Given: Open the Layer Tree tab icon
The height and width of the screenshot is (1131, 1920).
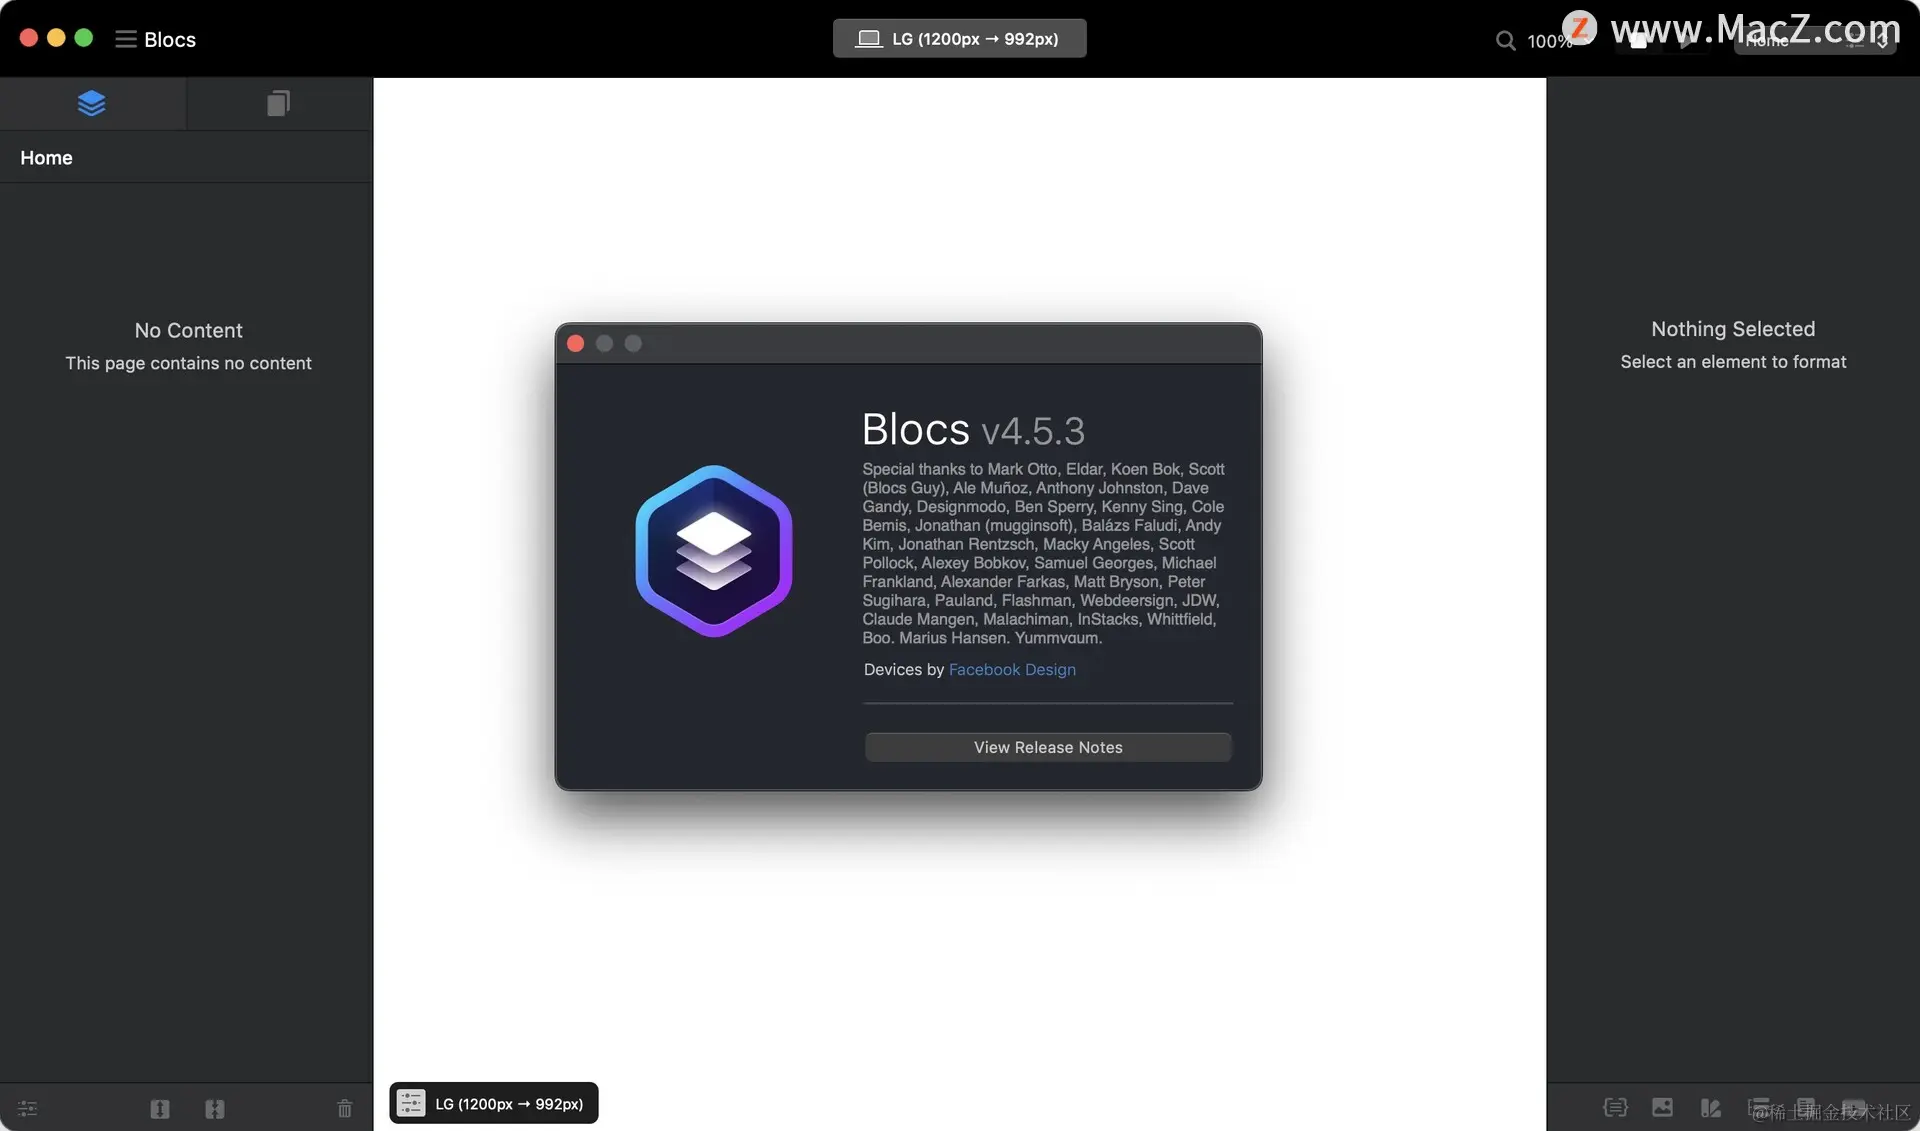Looking at the screenshot, I should (91, 103).
